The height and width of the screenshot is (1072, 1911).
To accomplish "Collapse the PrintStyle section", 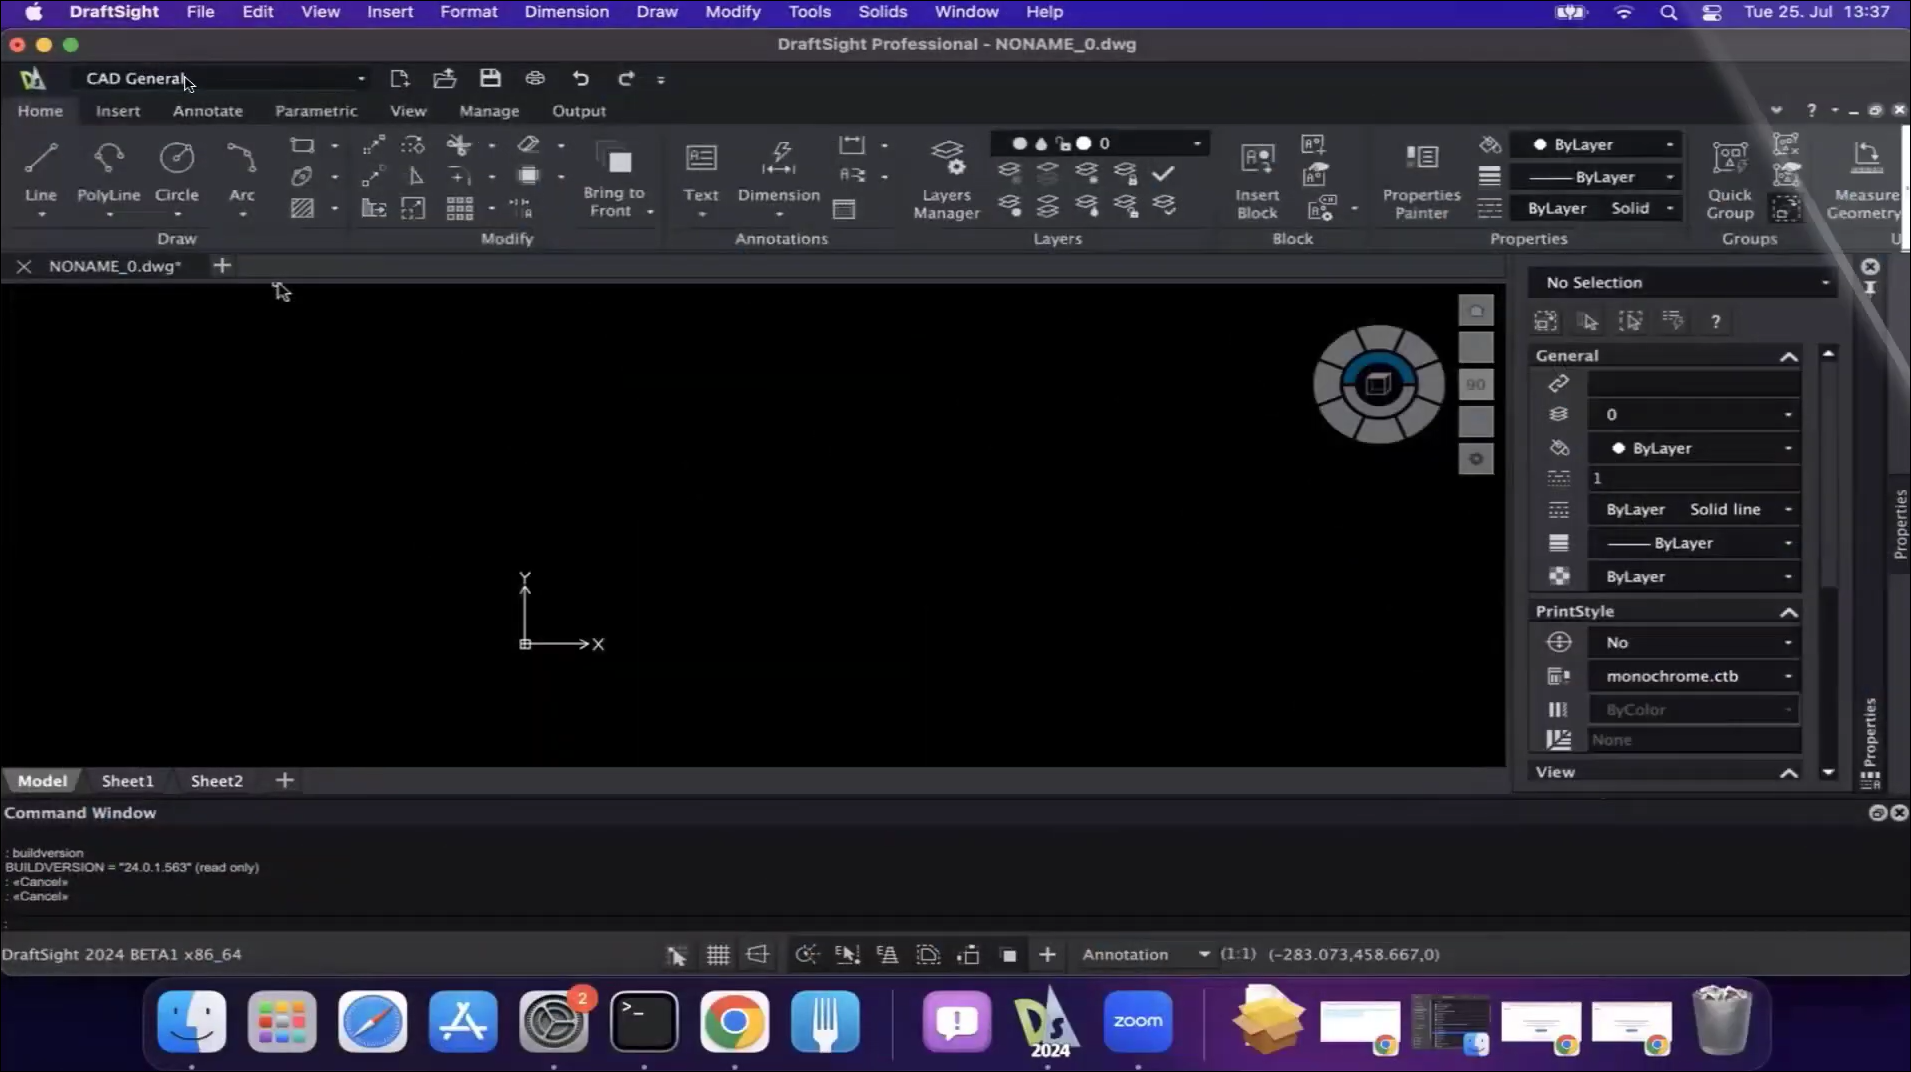I will coord(1789,612).
